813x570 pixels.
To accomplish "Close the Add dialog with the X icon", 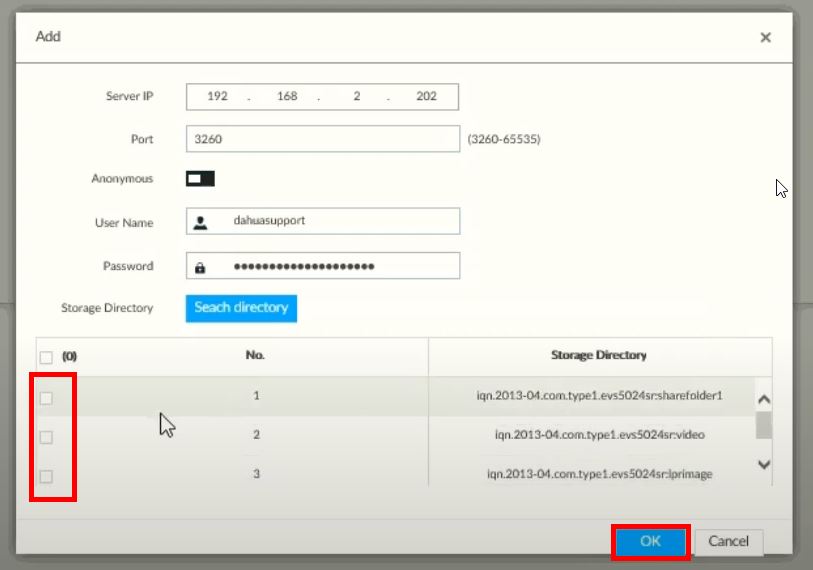I will 765,37.
